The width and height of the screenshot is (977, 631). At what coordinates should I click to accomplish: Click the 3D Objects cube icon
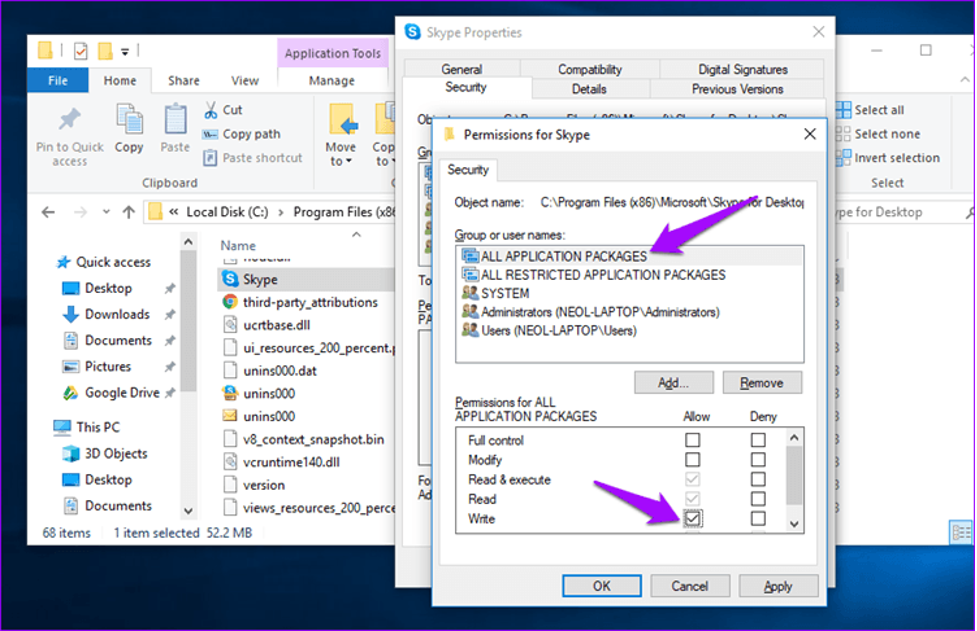click(70, 453)
